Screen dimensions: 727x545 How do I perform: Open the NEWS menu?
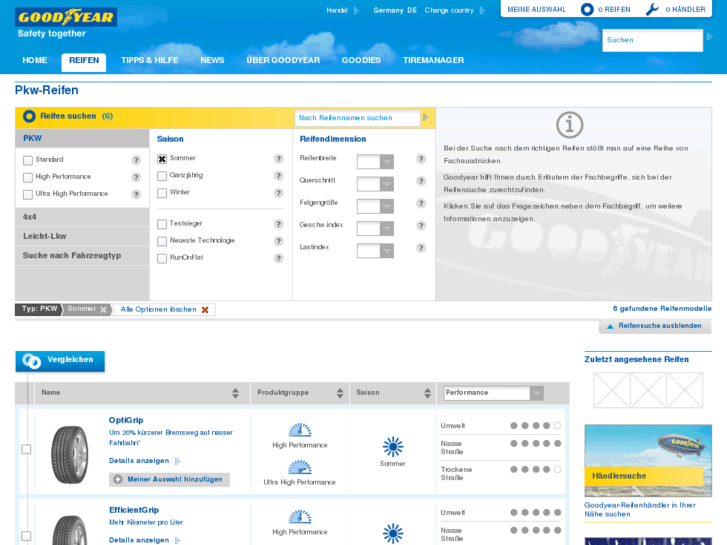tap(212, 60)
